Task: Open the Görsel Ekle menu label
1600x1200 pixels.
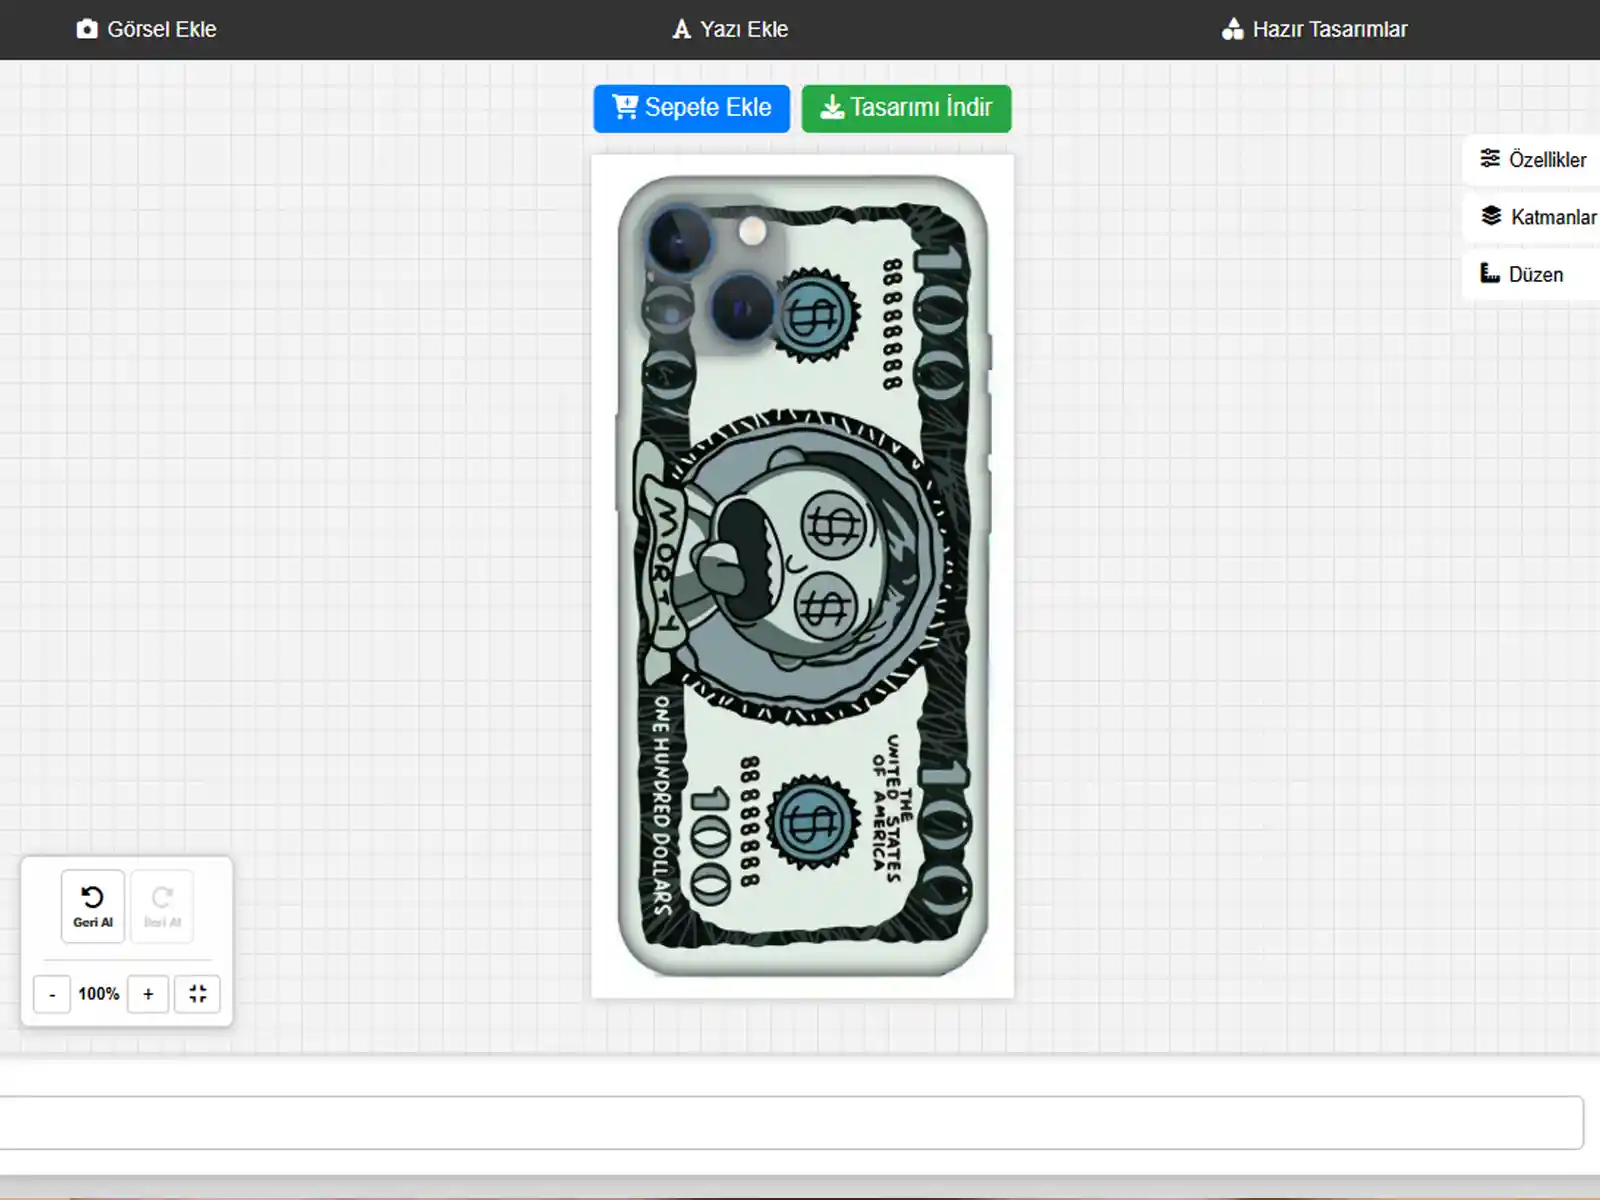Action: pyautogui.click(x=162, y=29)
